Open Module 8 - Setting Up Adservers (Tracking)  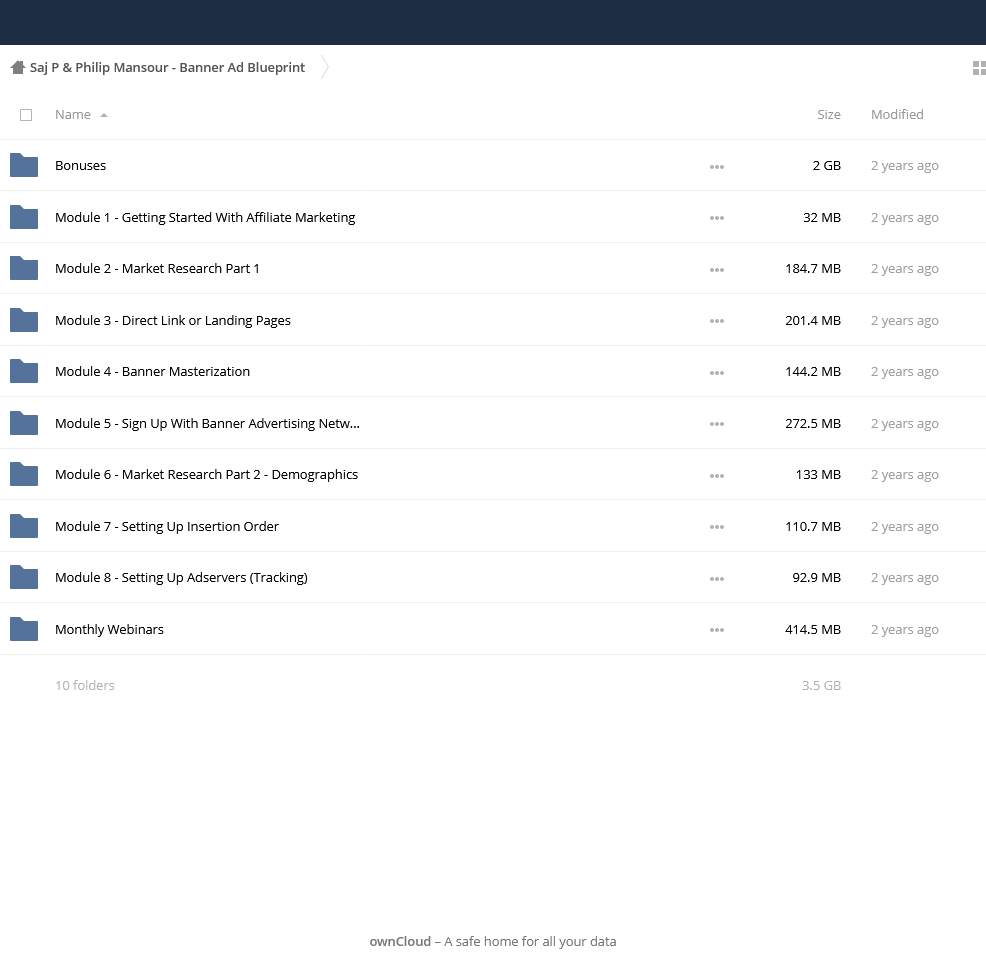tap(181, 578)
